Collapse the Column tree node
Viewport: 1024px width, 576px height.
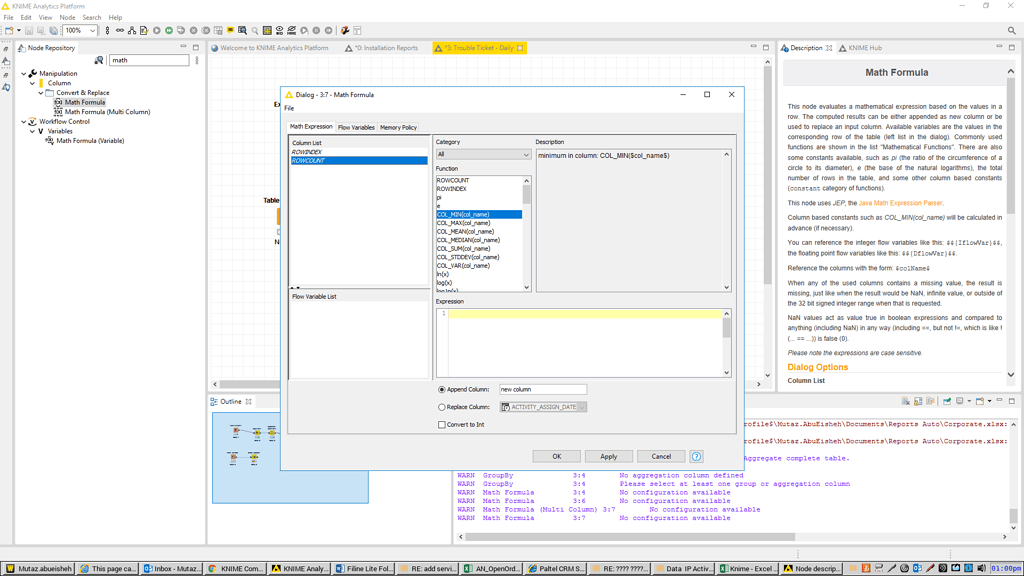pyautogui.click(x=33, y=84)
